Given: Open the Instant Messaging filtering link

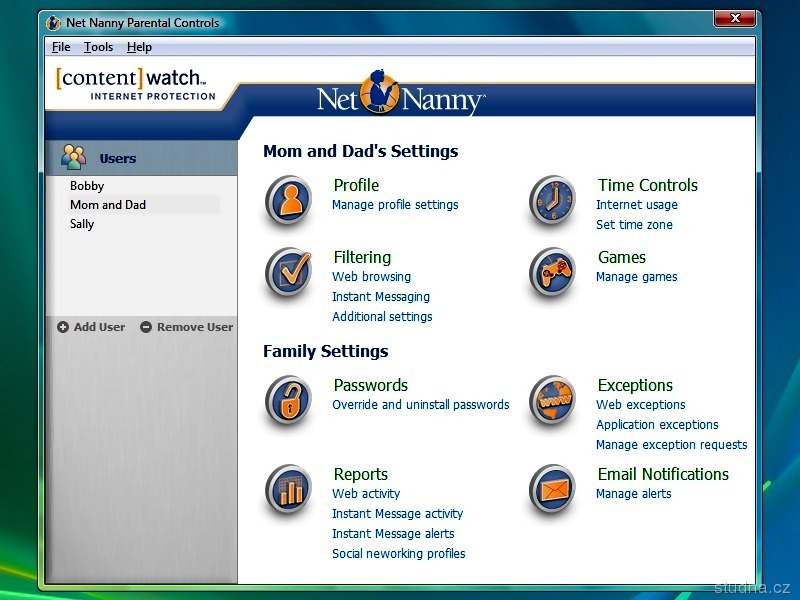Looking at the screenshot, I should tap(381, 296).
